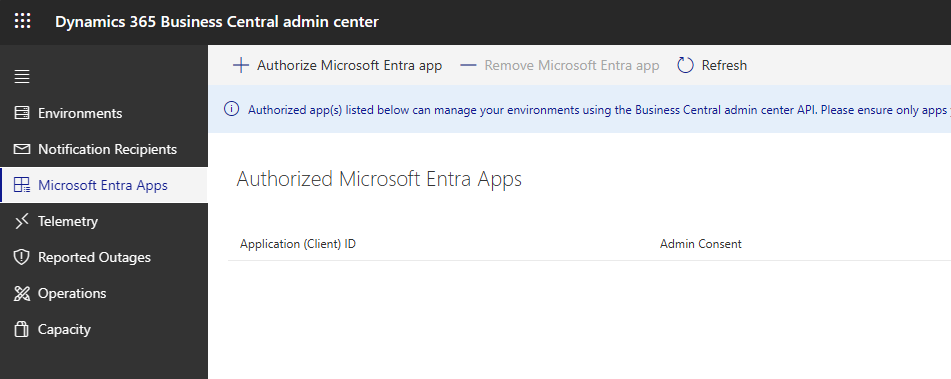
Task: Click the plus icon for authorizing app
Action: point(241,65)
